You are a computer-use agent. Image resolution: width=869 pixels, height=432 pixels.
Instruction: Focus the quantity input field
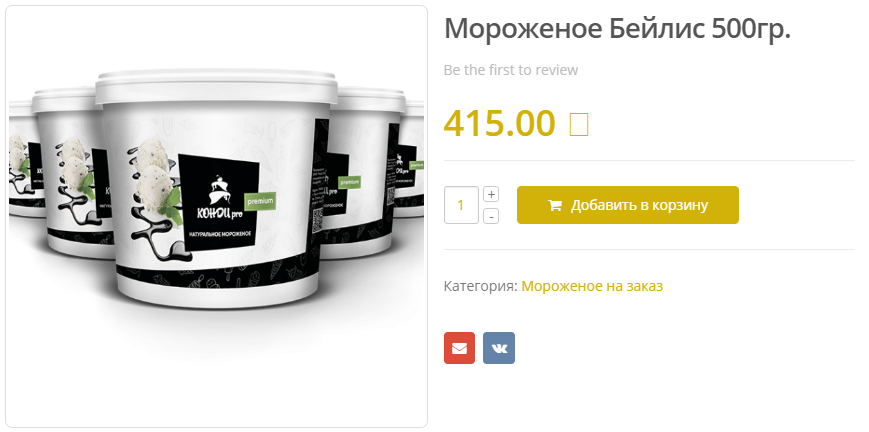click(x=461, y=205)
